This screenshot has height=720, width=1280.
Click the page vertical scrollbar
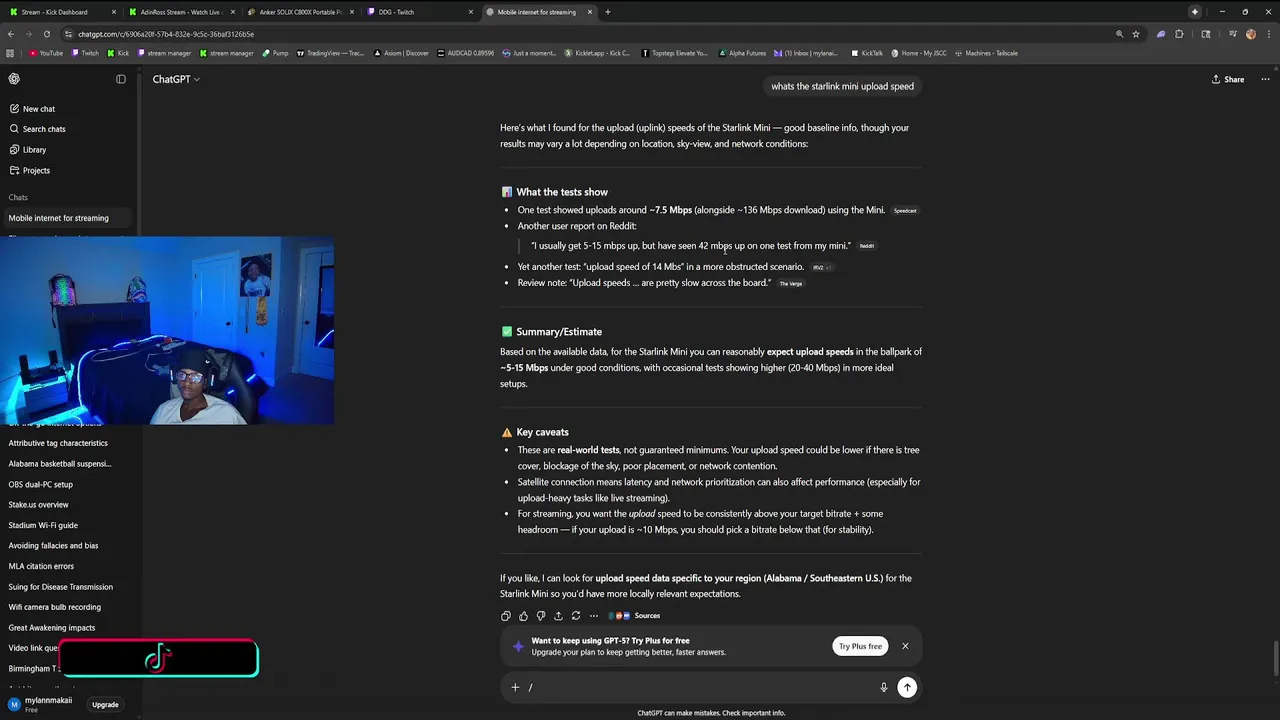pos(1276,657)
